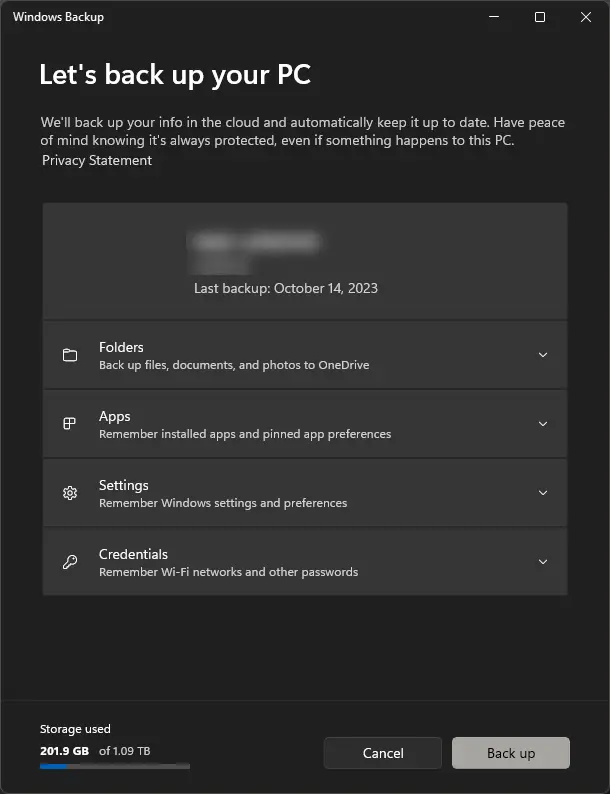
Task: Open the Privacy Statement link
Action: pos(97,161)
